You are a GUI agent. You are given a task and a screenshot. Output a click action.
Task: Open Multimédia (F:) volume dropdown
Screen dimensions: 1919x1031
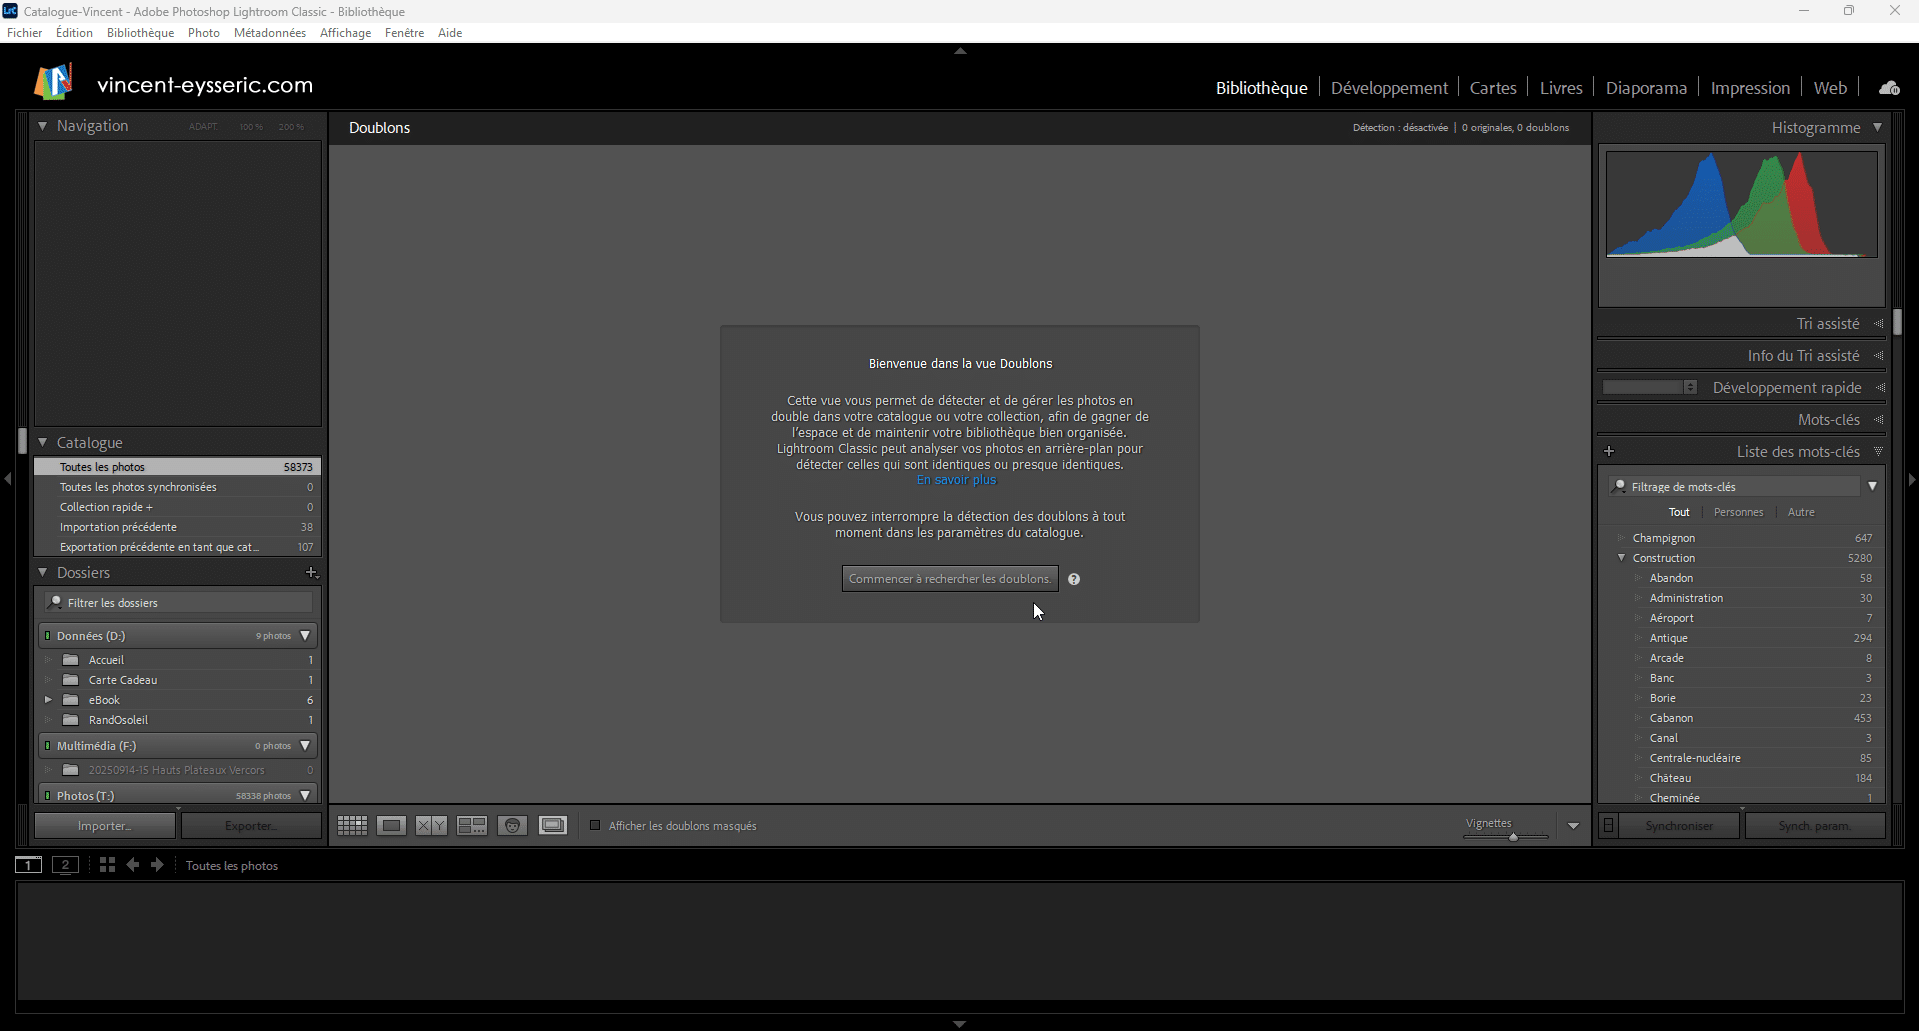coord(305,745)
